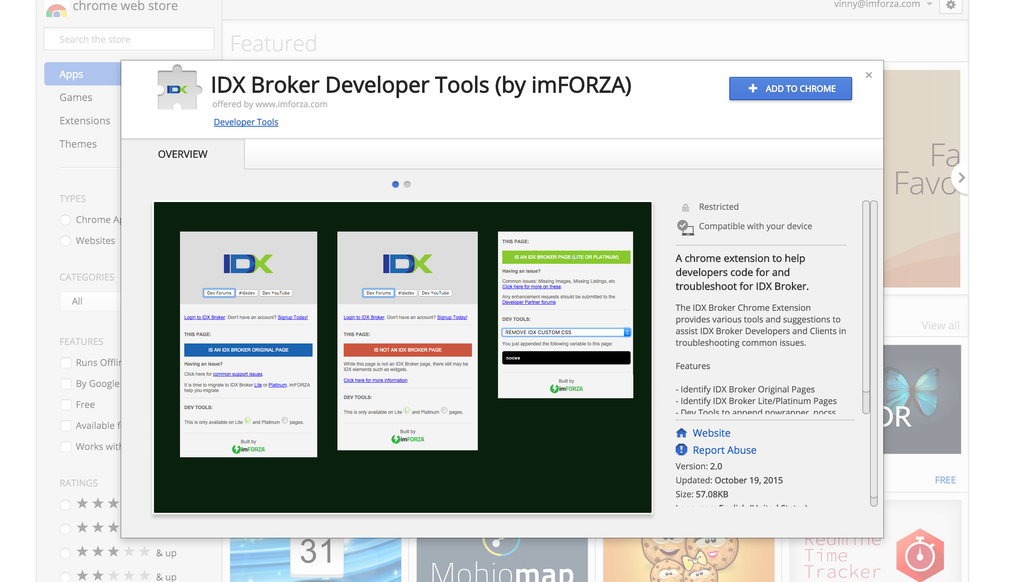Show first screenshot via blue dot
The height and width of the screenshot is (582, 1024).
click(x=395, y=185)
